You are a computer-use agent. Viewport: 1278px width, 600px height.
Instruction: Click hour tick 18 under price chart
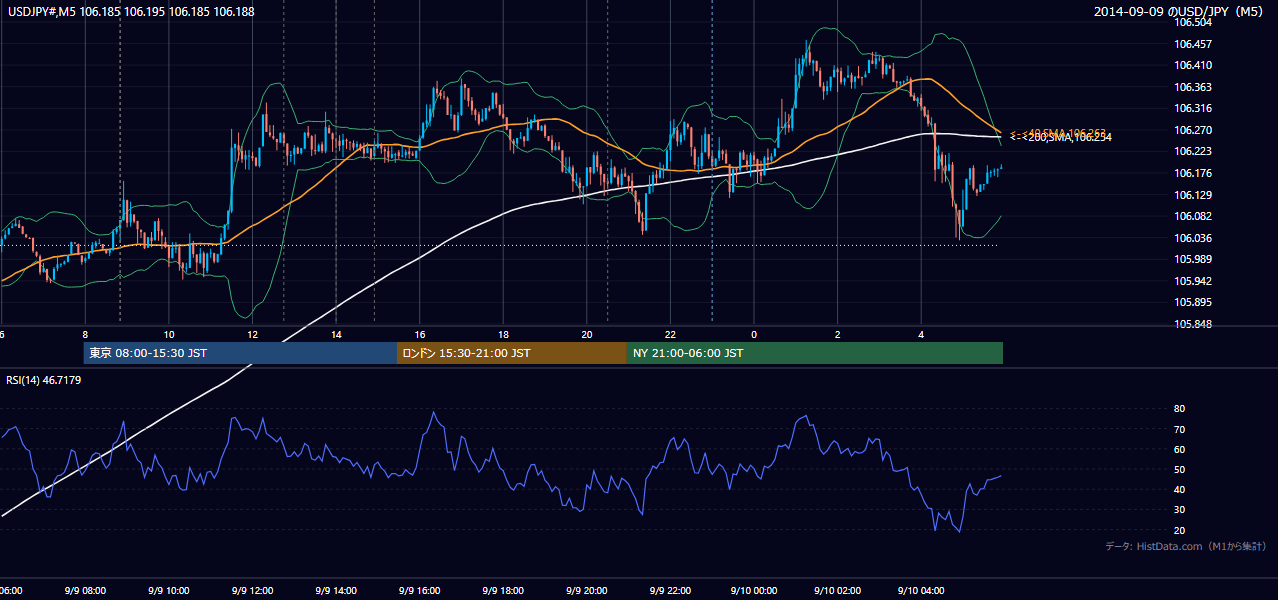click(504, 335)
